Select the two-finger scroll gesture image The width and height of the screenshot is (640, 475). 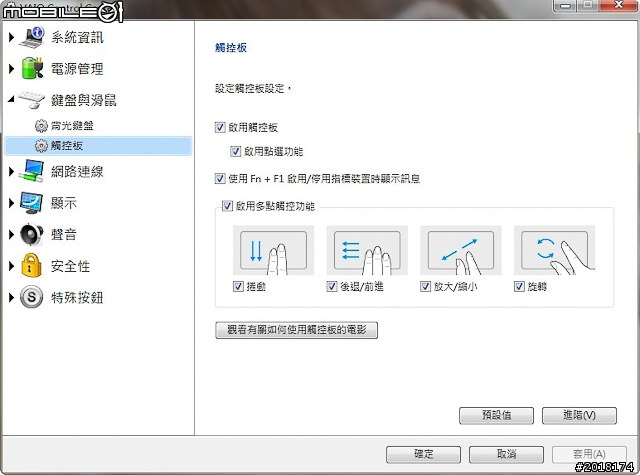click(273, 251)
